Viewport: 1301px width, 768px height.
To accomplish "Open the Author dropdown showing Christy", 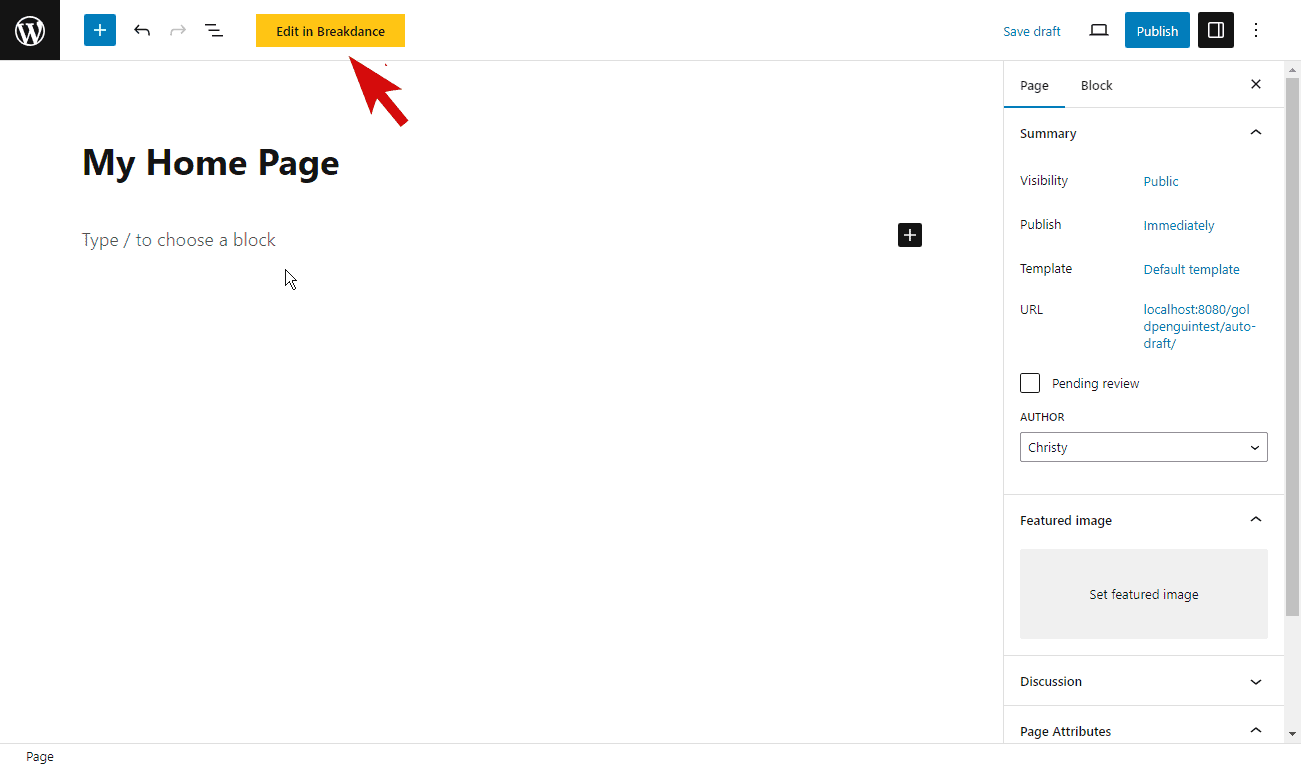I will [1143, 447].
